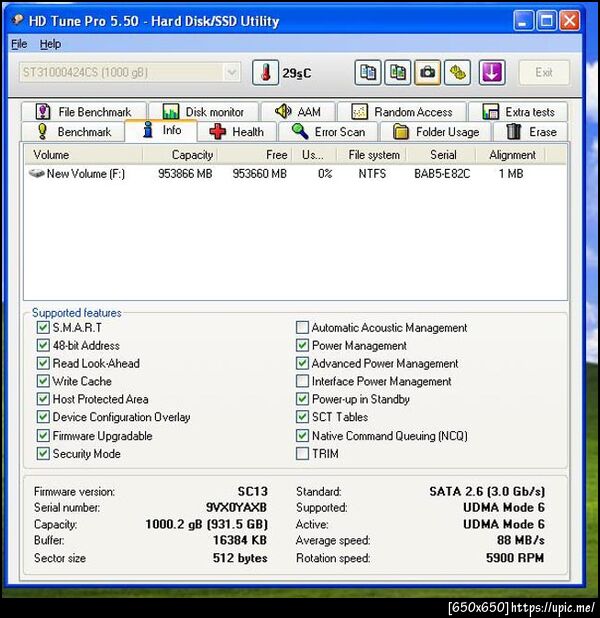Sort by the Capacity column header
Image resolution: width=600 pixels, height=618 pixels.
coord(180,154)
